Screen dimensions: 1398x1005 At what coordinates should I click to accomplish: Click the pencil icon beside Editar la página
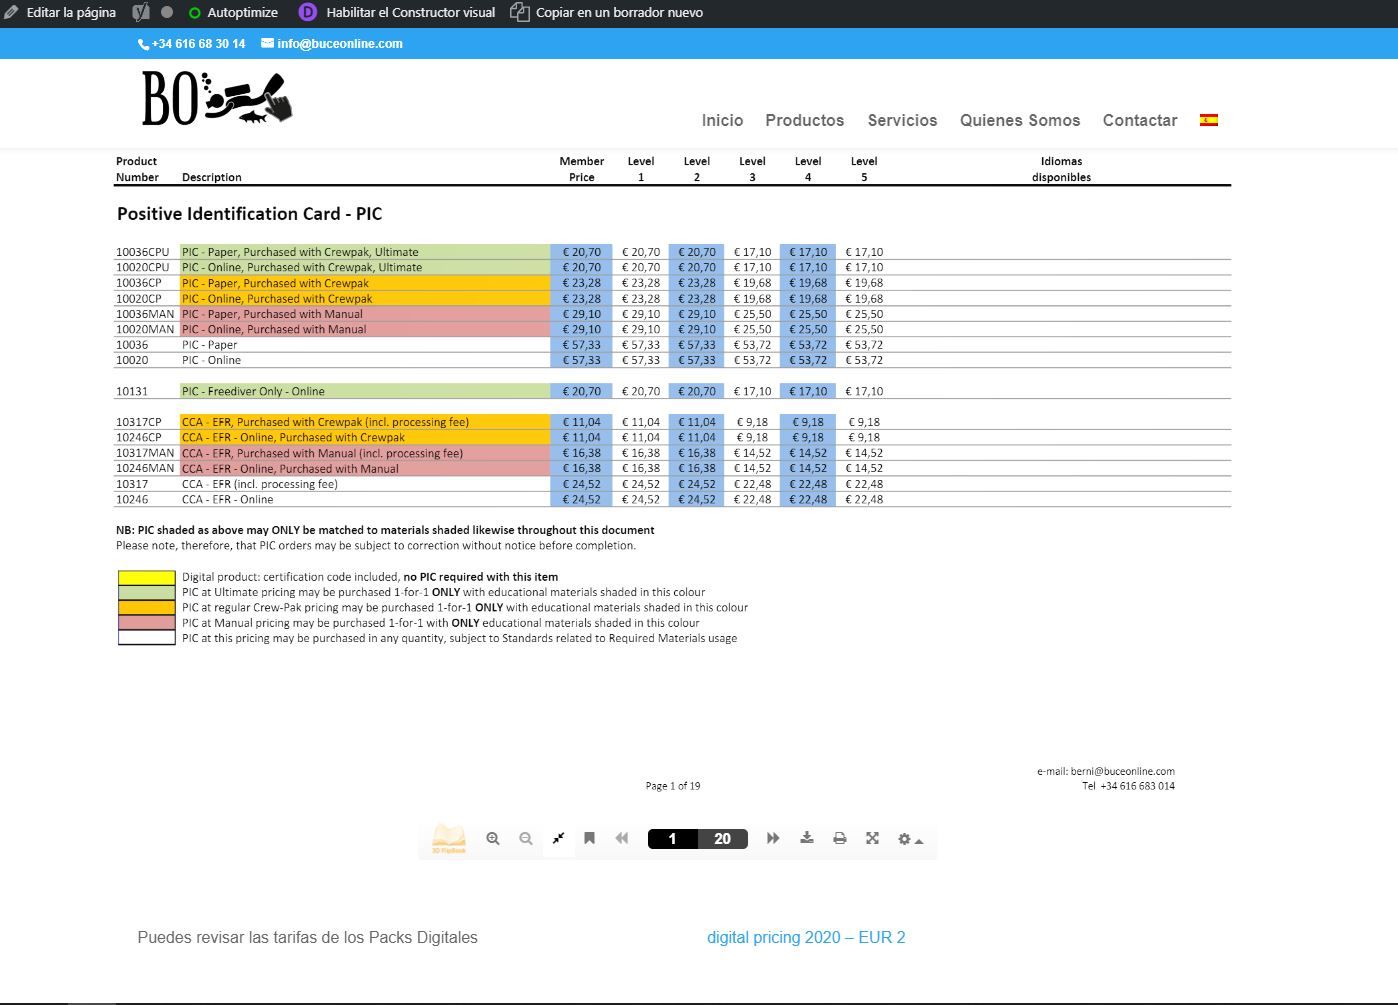(x=11, y=13)
